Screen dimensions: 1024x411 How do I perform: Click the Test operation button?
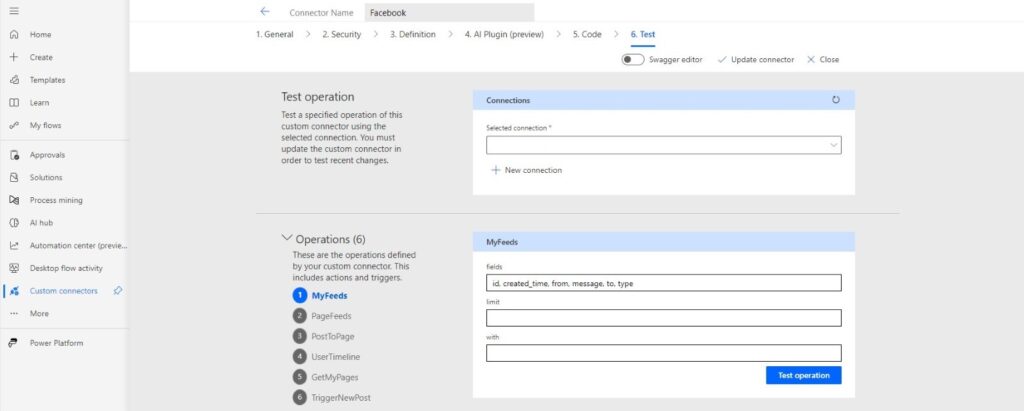click(803, 375)
